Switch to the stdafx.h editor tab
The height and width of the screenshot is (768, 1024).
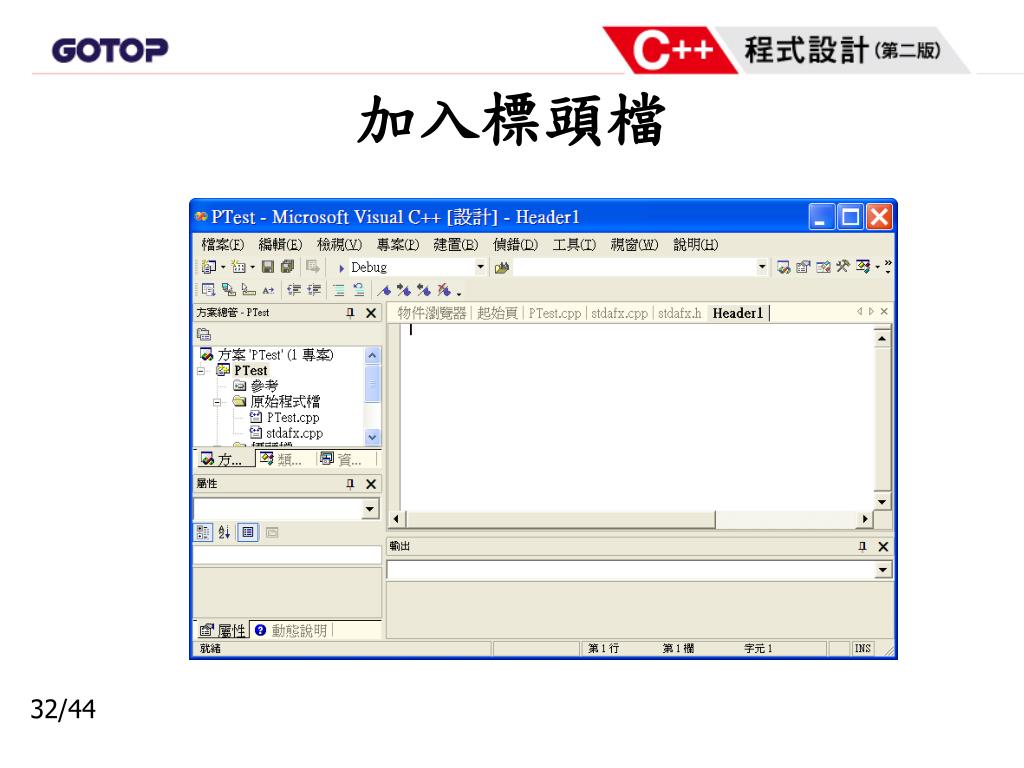tap(679, 313)
